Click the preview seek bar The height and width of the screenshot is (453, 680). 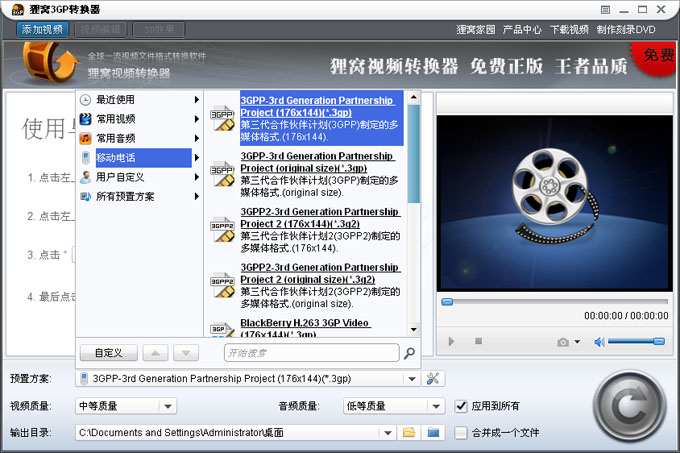(x=555, y=302)
